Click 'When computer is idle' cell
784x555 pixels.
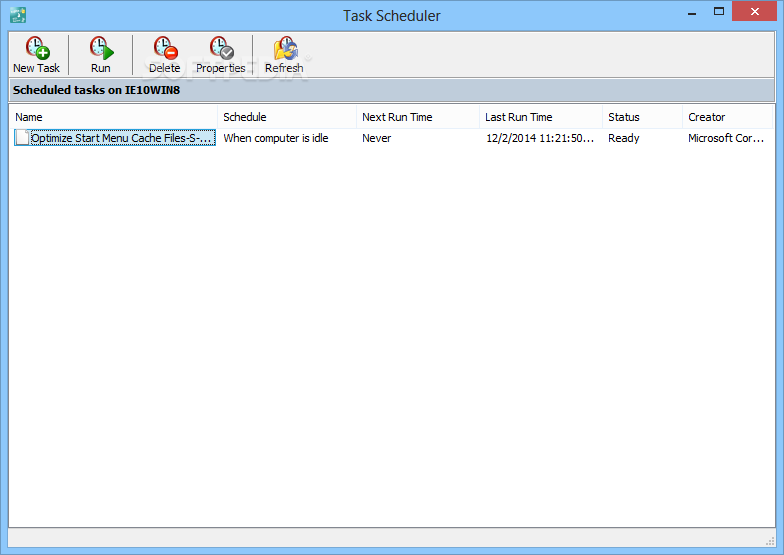pyautogui.click(x=276, y=138)
